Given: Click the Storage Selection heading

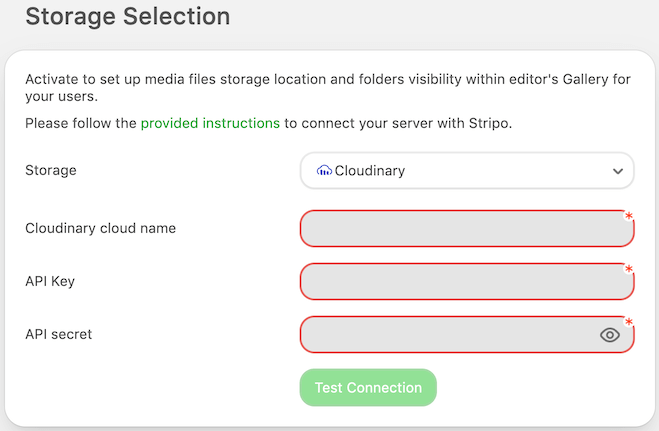Looking at the screenshot, I should tap(127, 17).
